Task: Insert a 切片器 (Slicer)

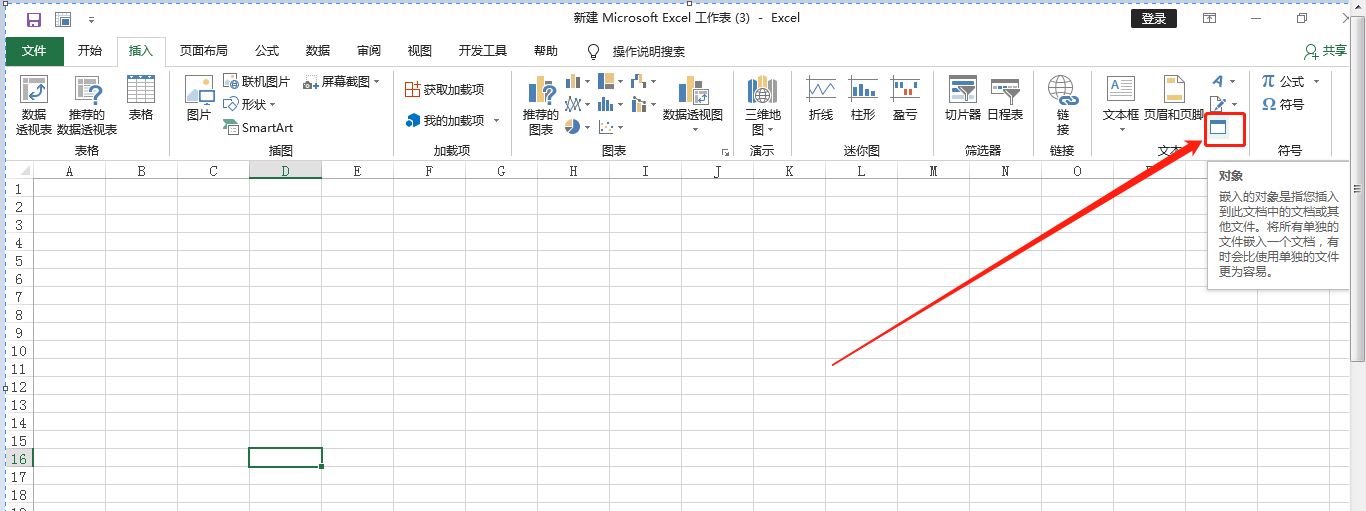Action: coord(962,98)
